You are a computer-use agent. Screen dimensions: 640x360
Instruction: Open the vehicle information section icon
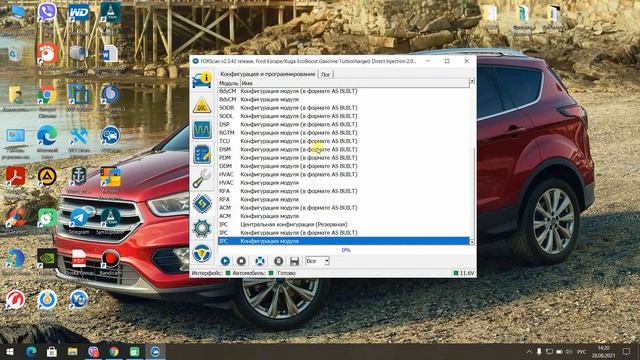[202, 80]
